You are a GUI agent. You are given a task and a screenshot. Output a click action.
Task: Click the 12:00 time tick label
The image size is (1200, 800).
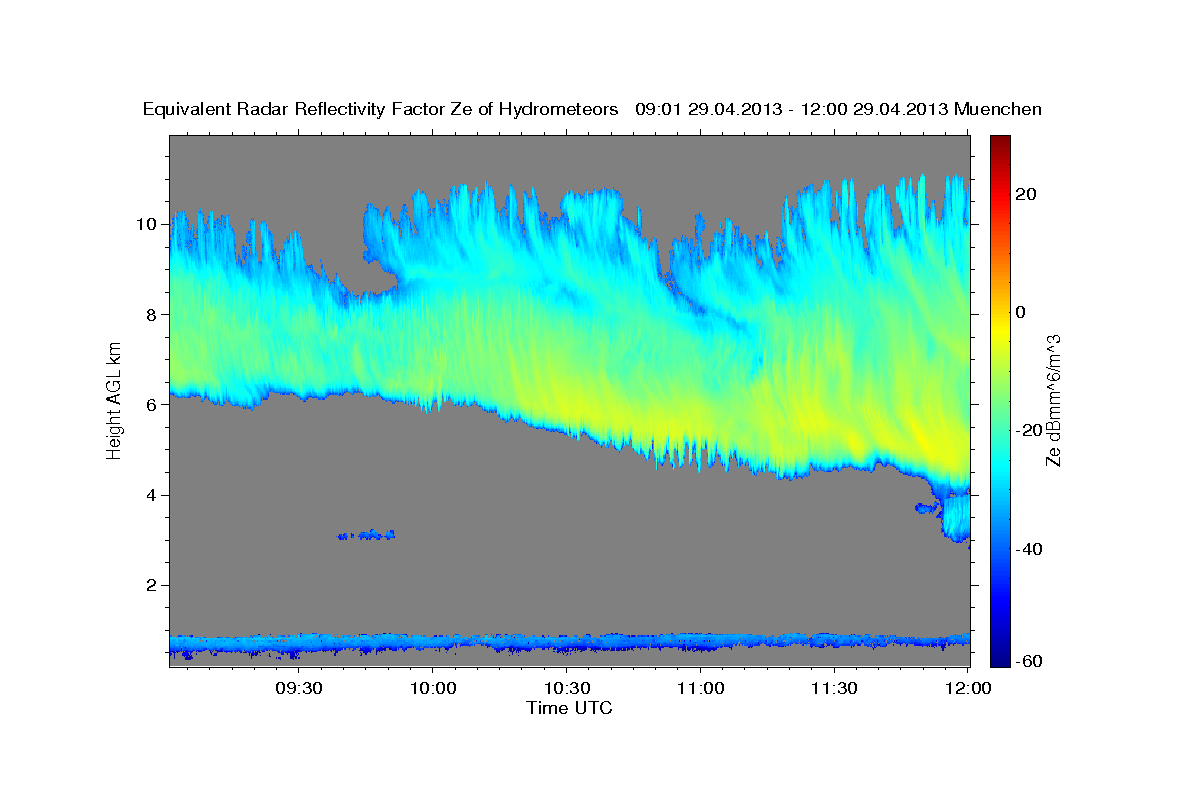pos(967,689)
